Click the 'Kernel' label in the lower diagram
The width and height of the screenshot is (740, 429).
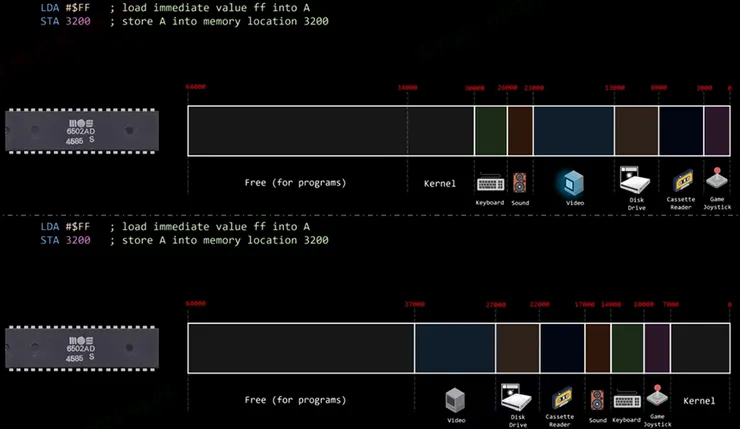tap(699, 401)
